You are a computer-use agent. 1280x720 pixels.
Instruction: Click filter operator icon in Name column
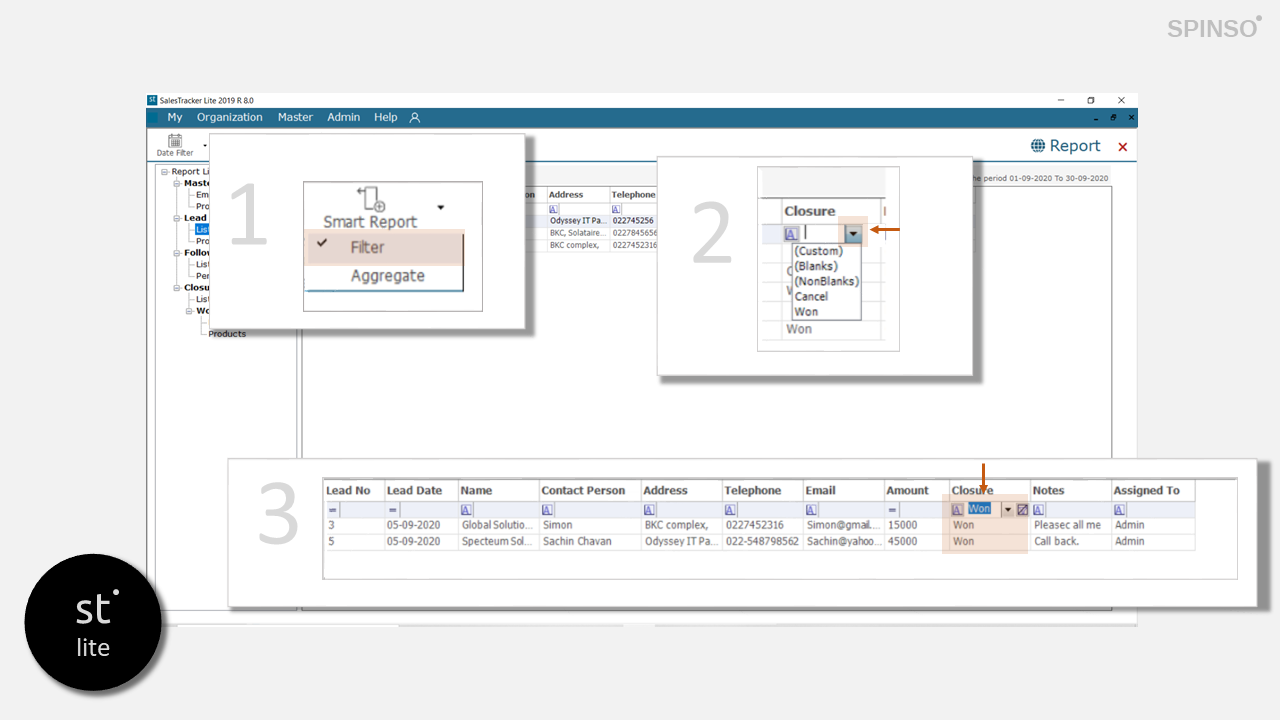pos(466,510)
